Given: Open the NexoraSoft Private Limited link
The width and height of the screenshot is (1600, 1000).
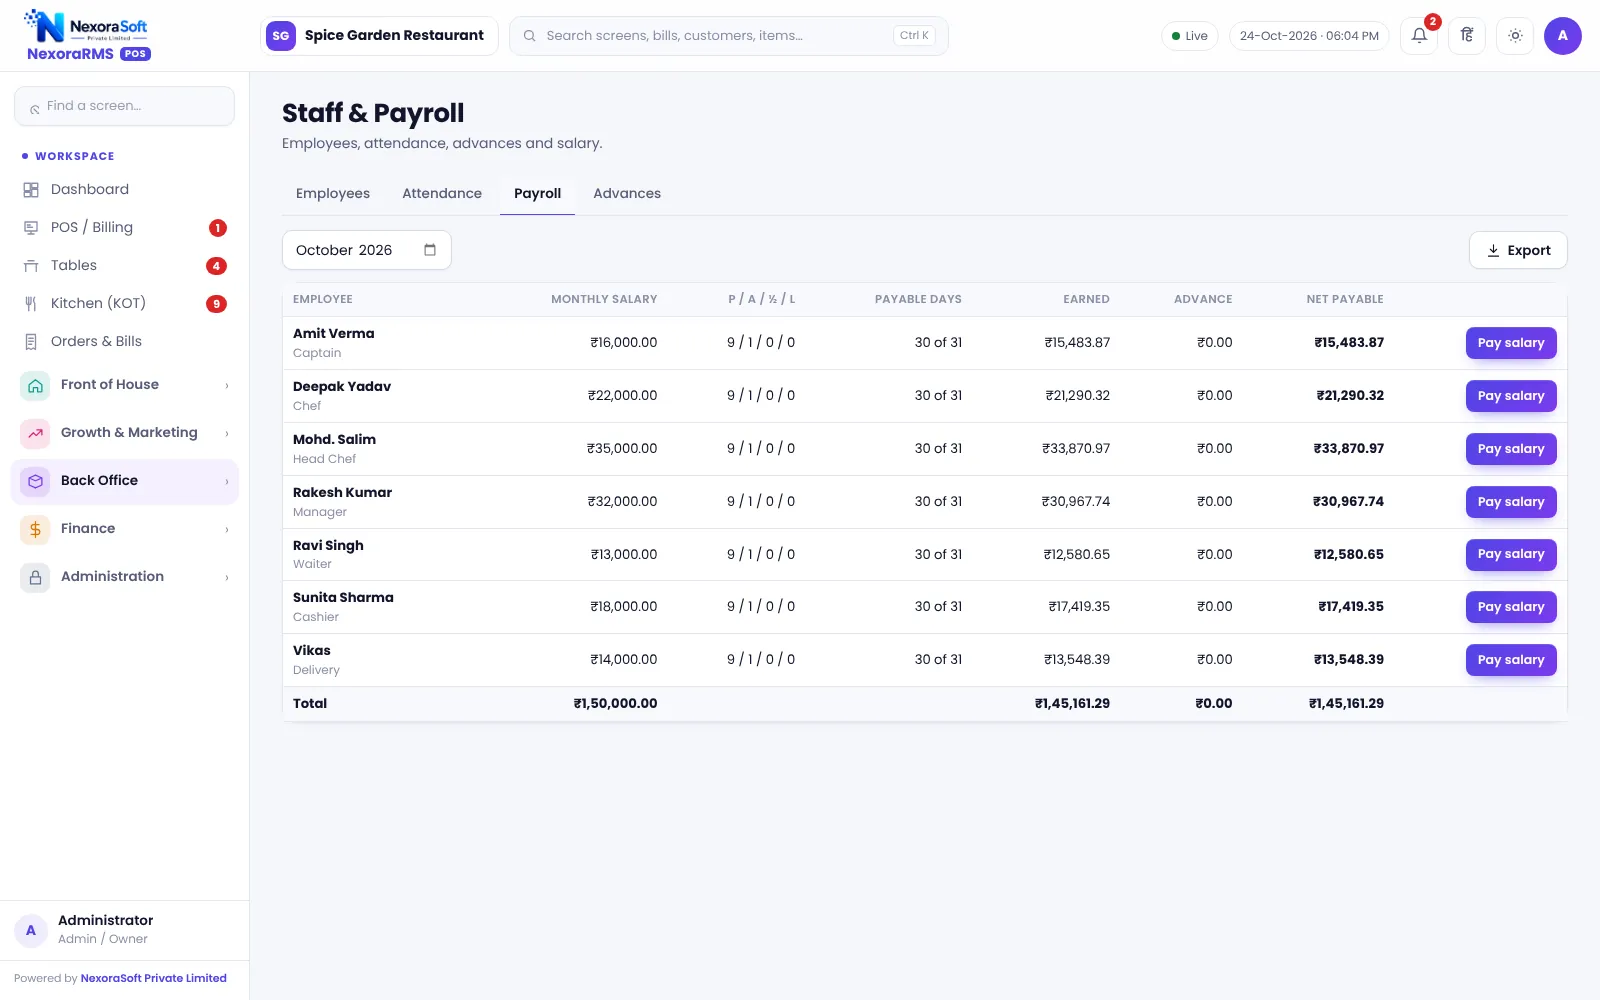Looking at the screenshot, I should click(154, 979).
